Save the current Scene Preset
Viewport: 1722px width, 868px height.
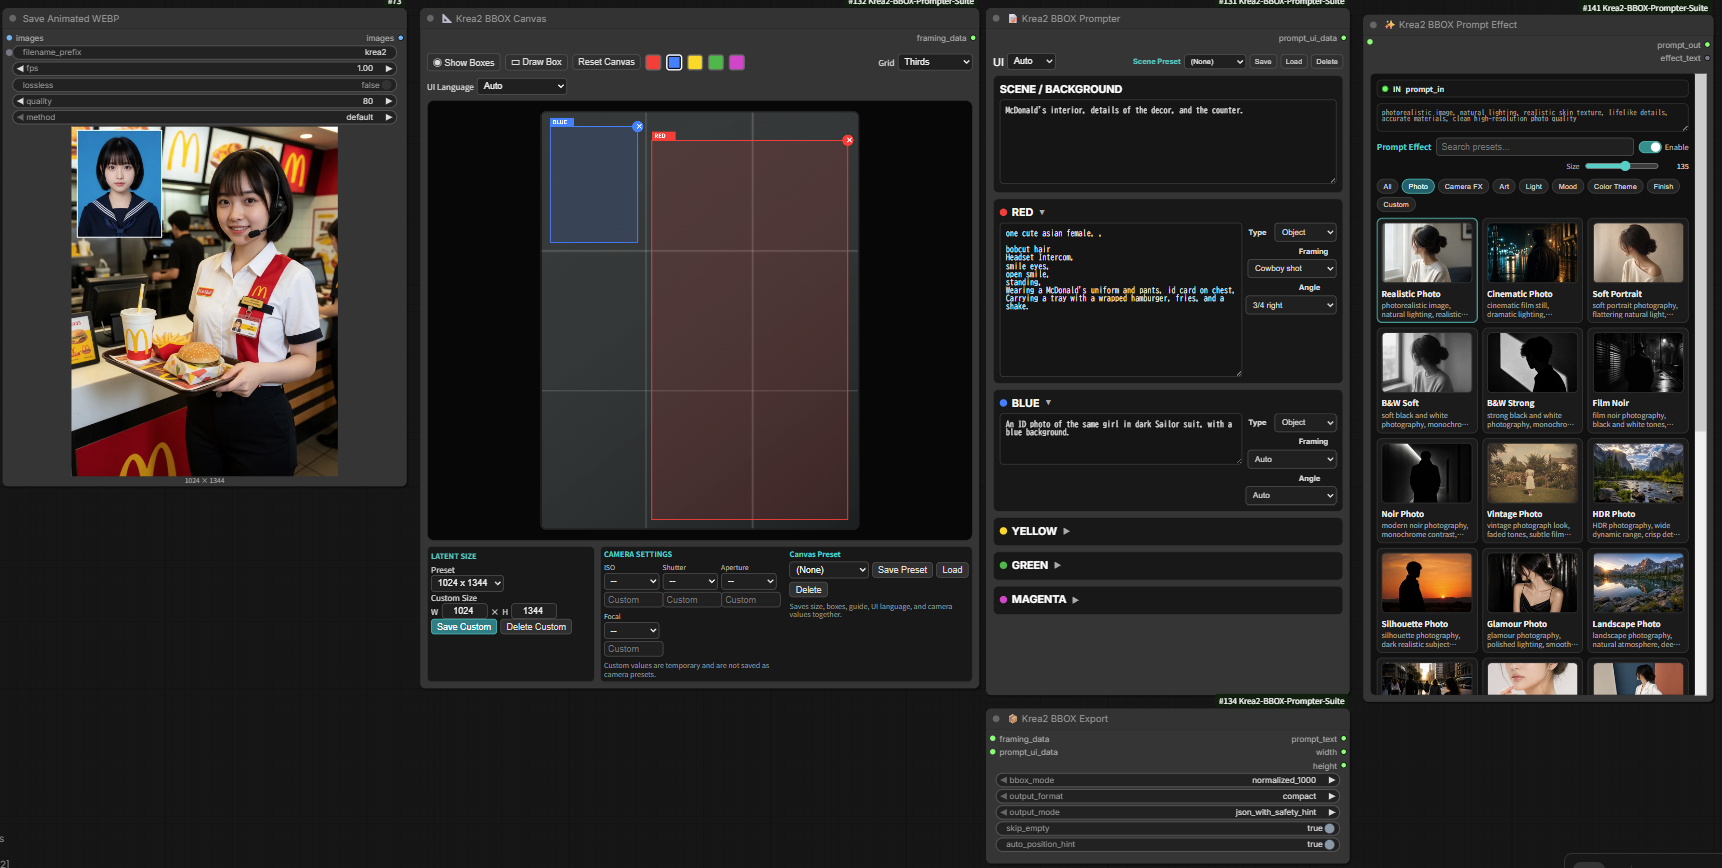pyautogui.click(x=1263, y=61)
